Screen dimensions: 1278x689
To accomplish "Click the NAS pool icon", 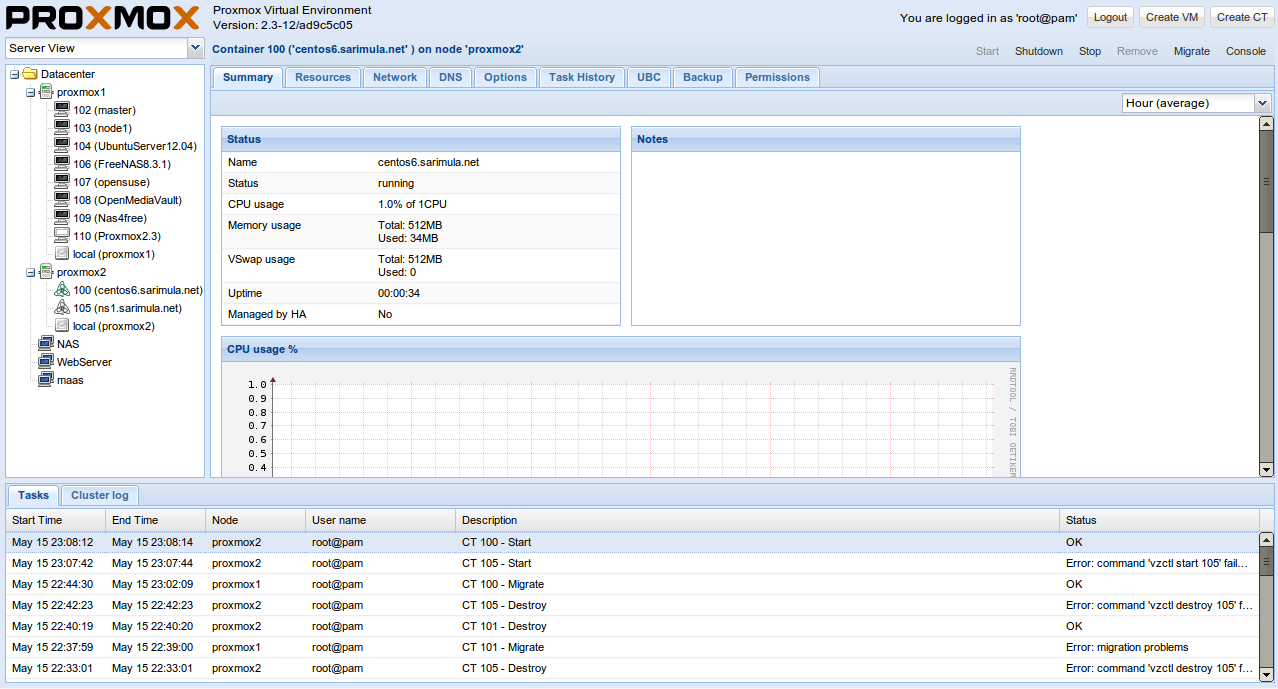I will click(46, 344).
